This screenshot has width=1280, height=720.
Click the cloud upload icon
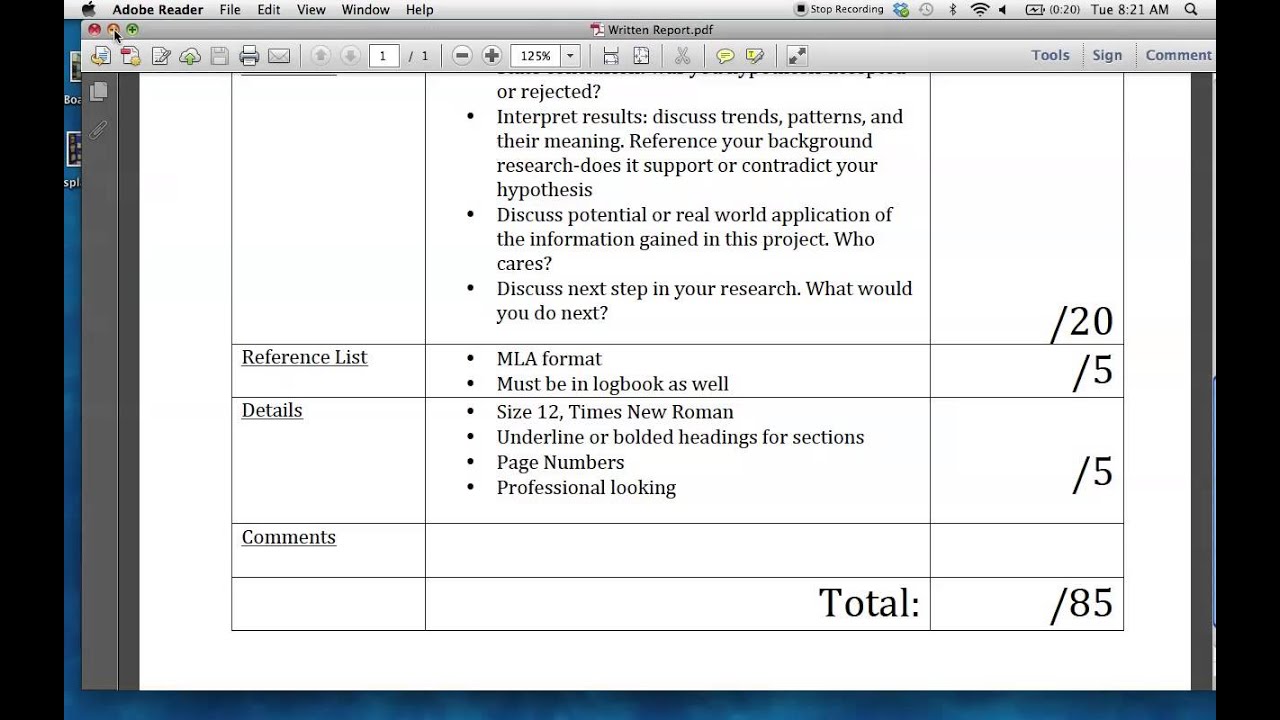point(190,56)
